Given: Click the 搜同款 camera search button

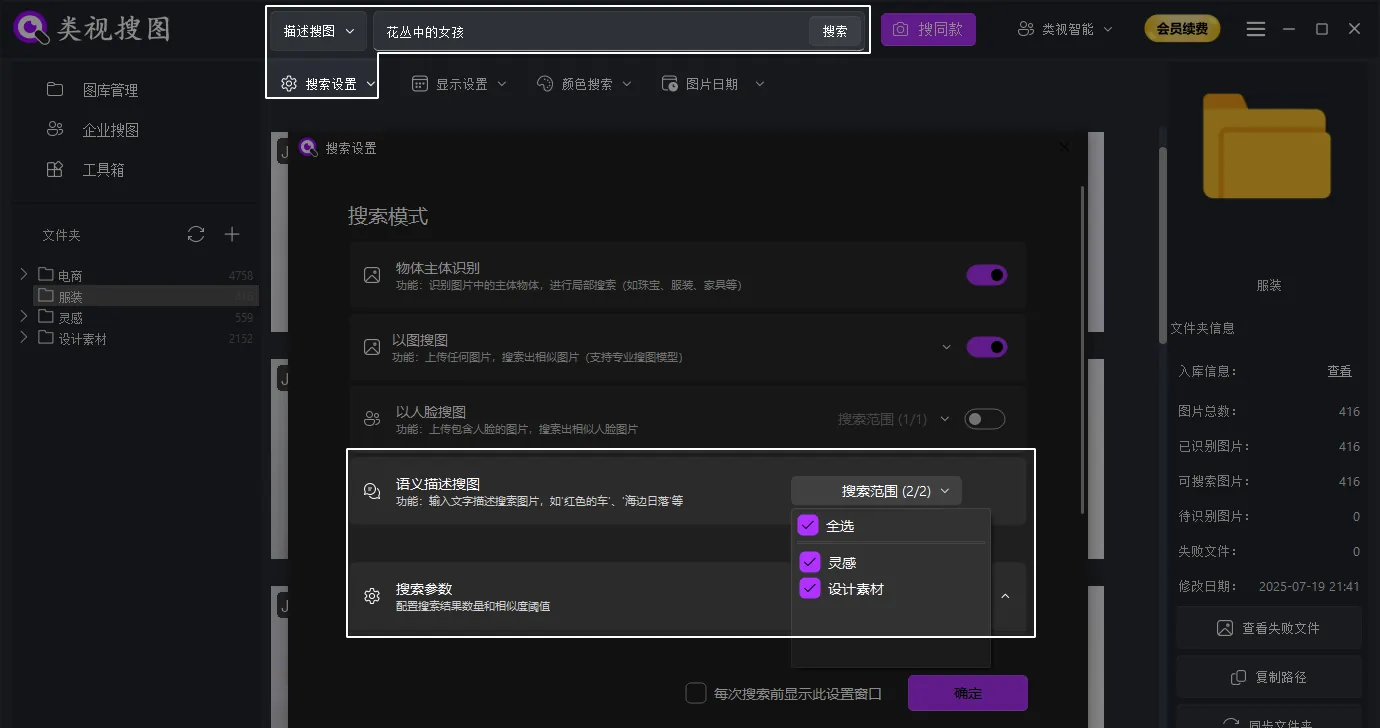Looking at the screenshot, I should click(x=928, y=29).
